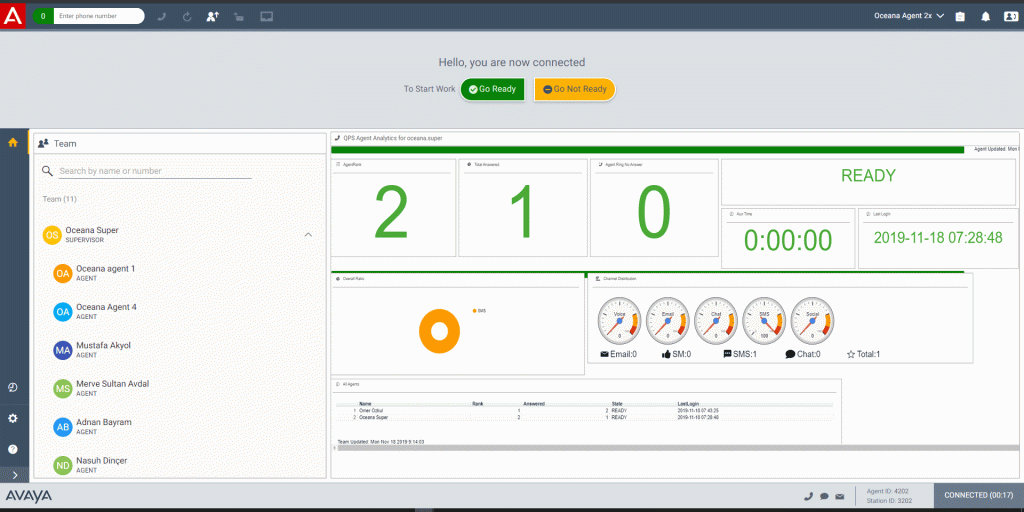Click the supervisor observe agent icon

(212, 17)
